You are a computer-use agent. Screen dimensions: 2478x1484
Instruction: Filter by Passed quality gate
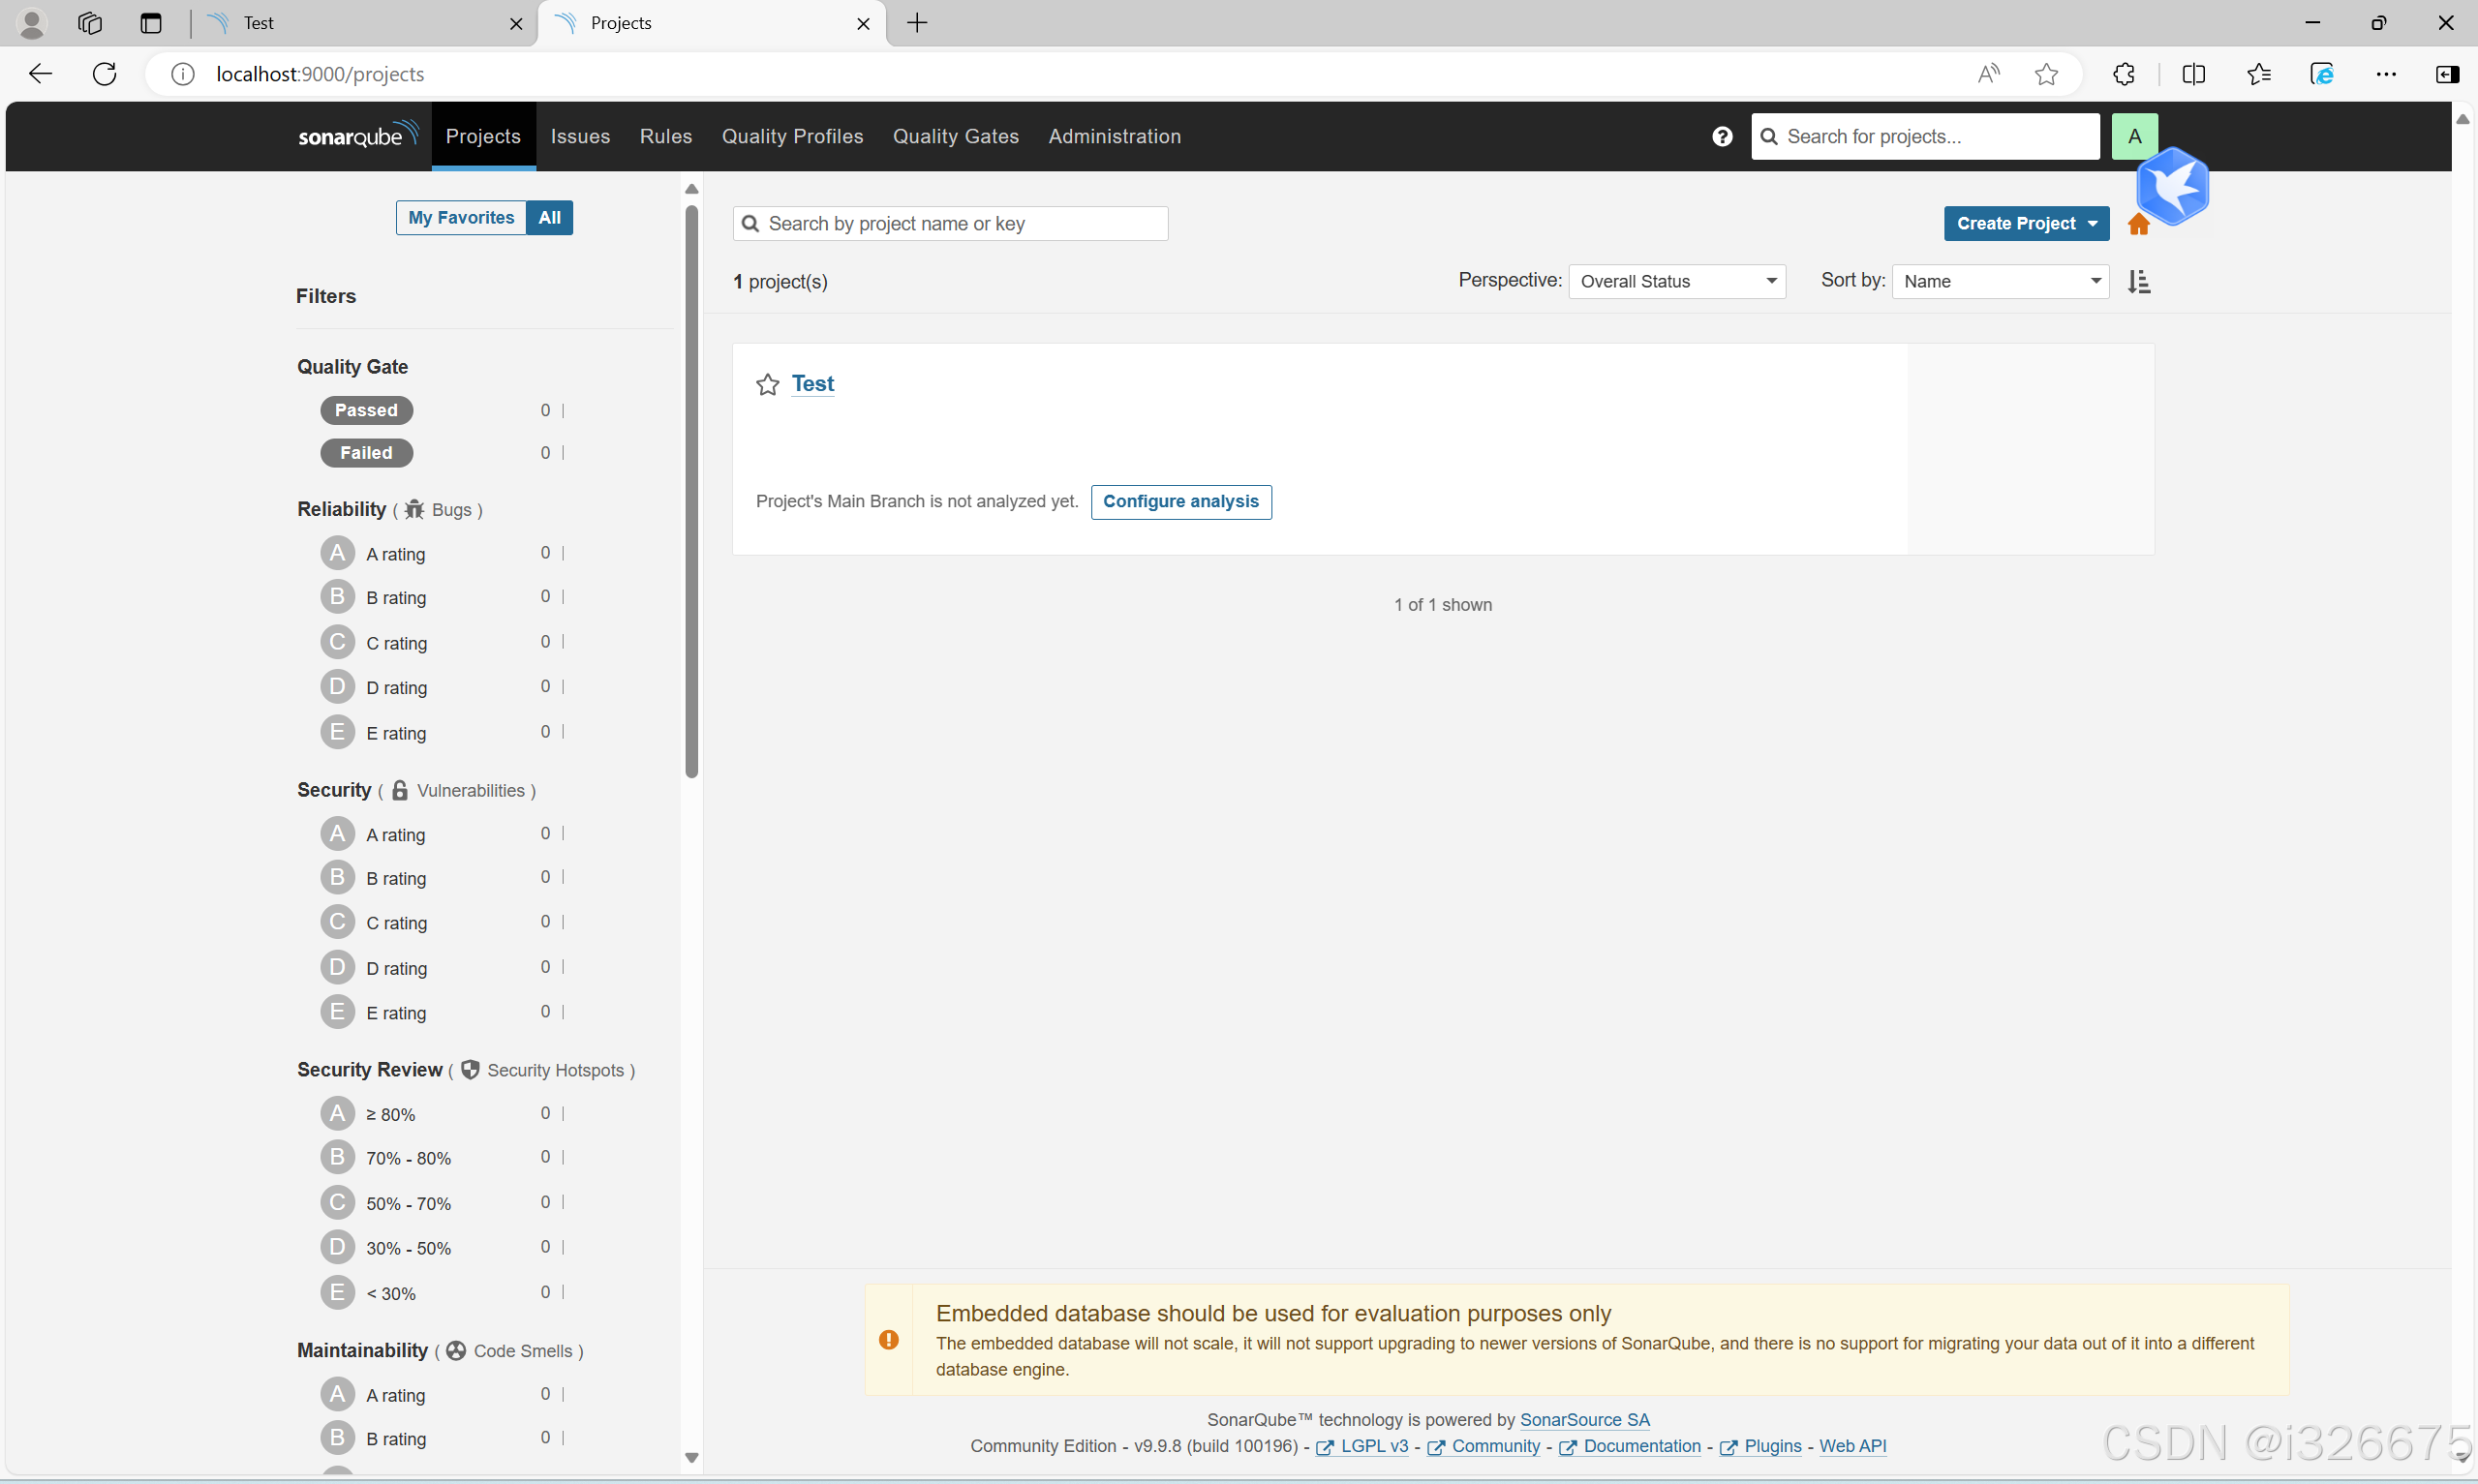point(366,410)
